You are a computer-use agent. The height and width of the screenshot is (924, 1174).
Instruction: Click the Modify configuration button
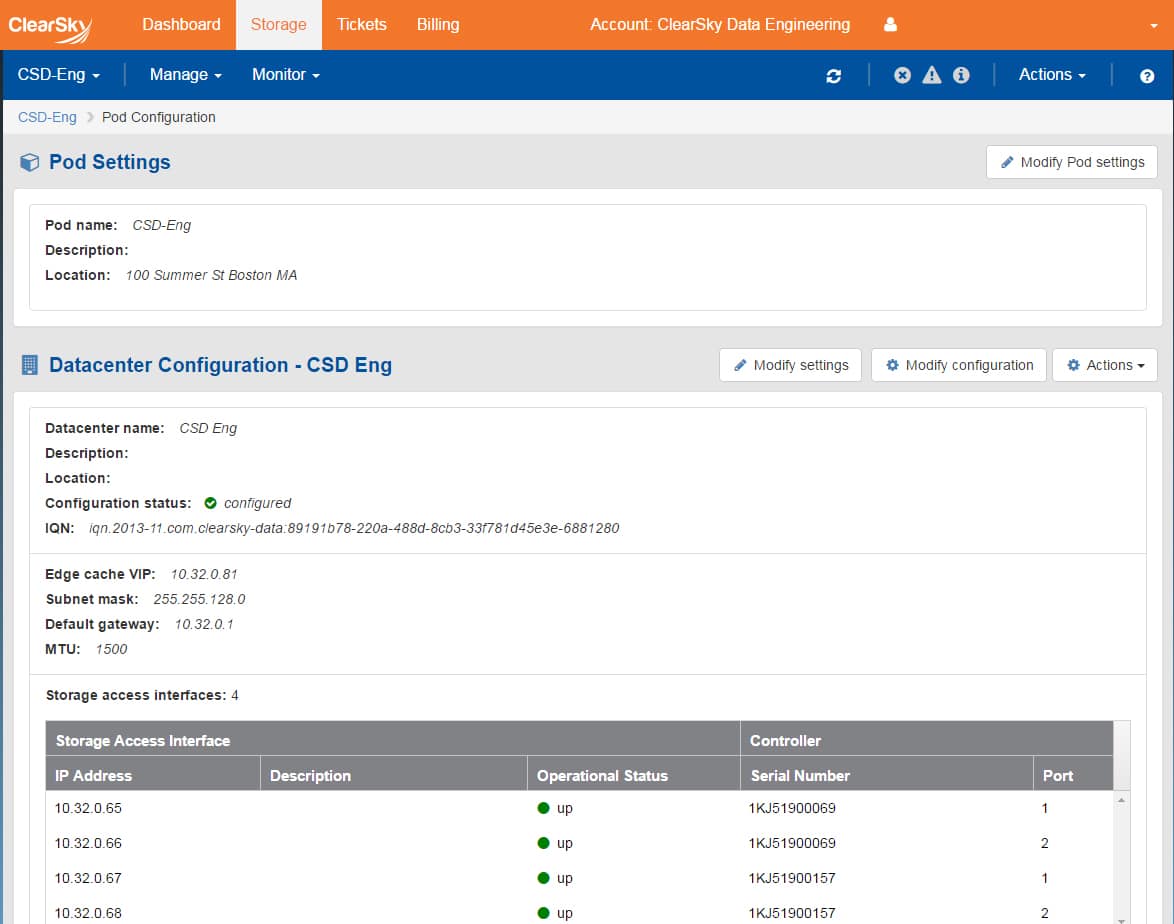958,365
